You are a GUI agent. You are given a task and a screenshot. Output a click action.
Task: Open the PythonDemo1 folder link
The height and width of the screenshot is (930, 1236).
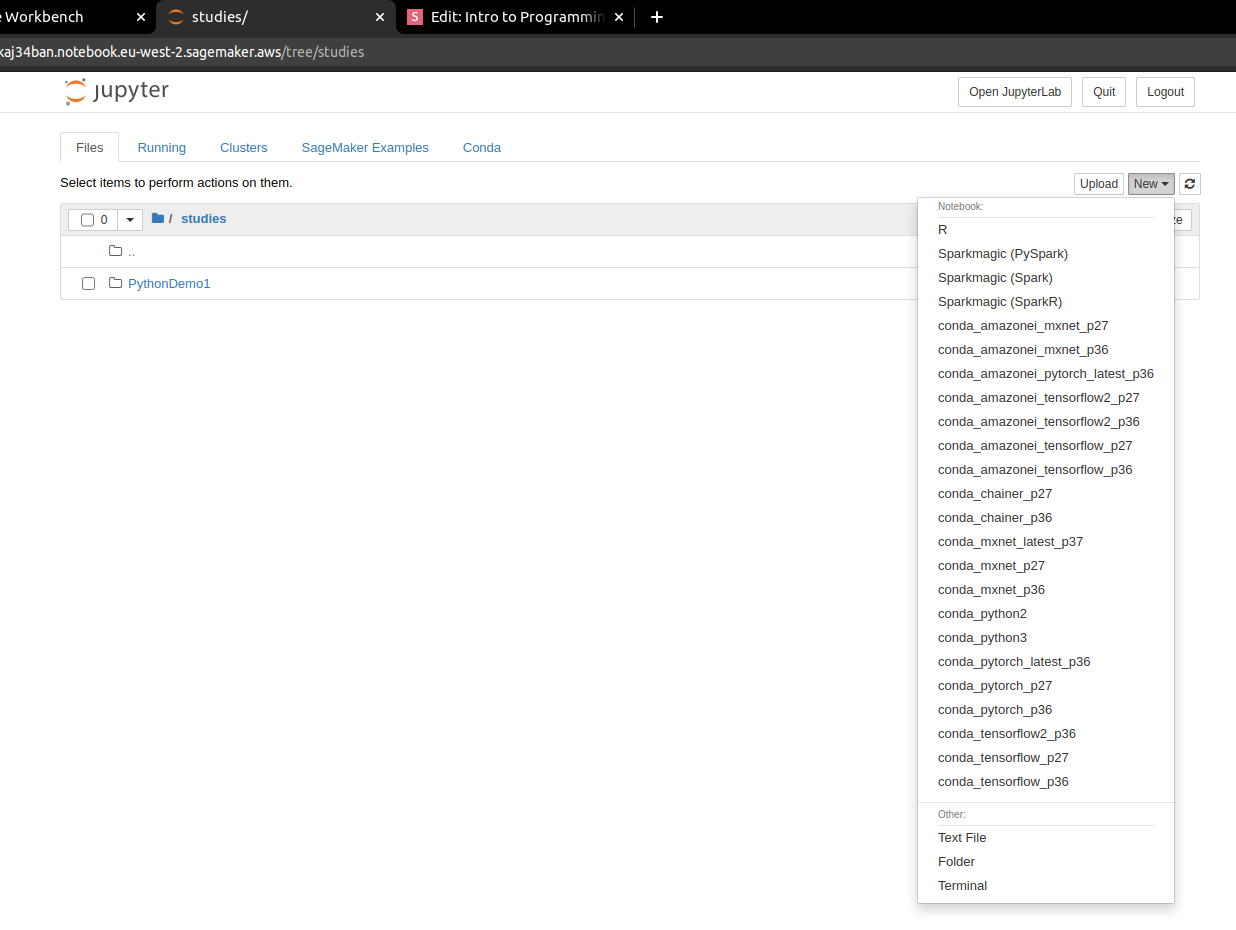click(x=169, y=284)
